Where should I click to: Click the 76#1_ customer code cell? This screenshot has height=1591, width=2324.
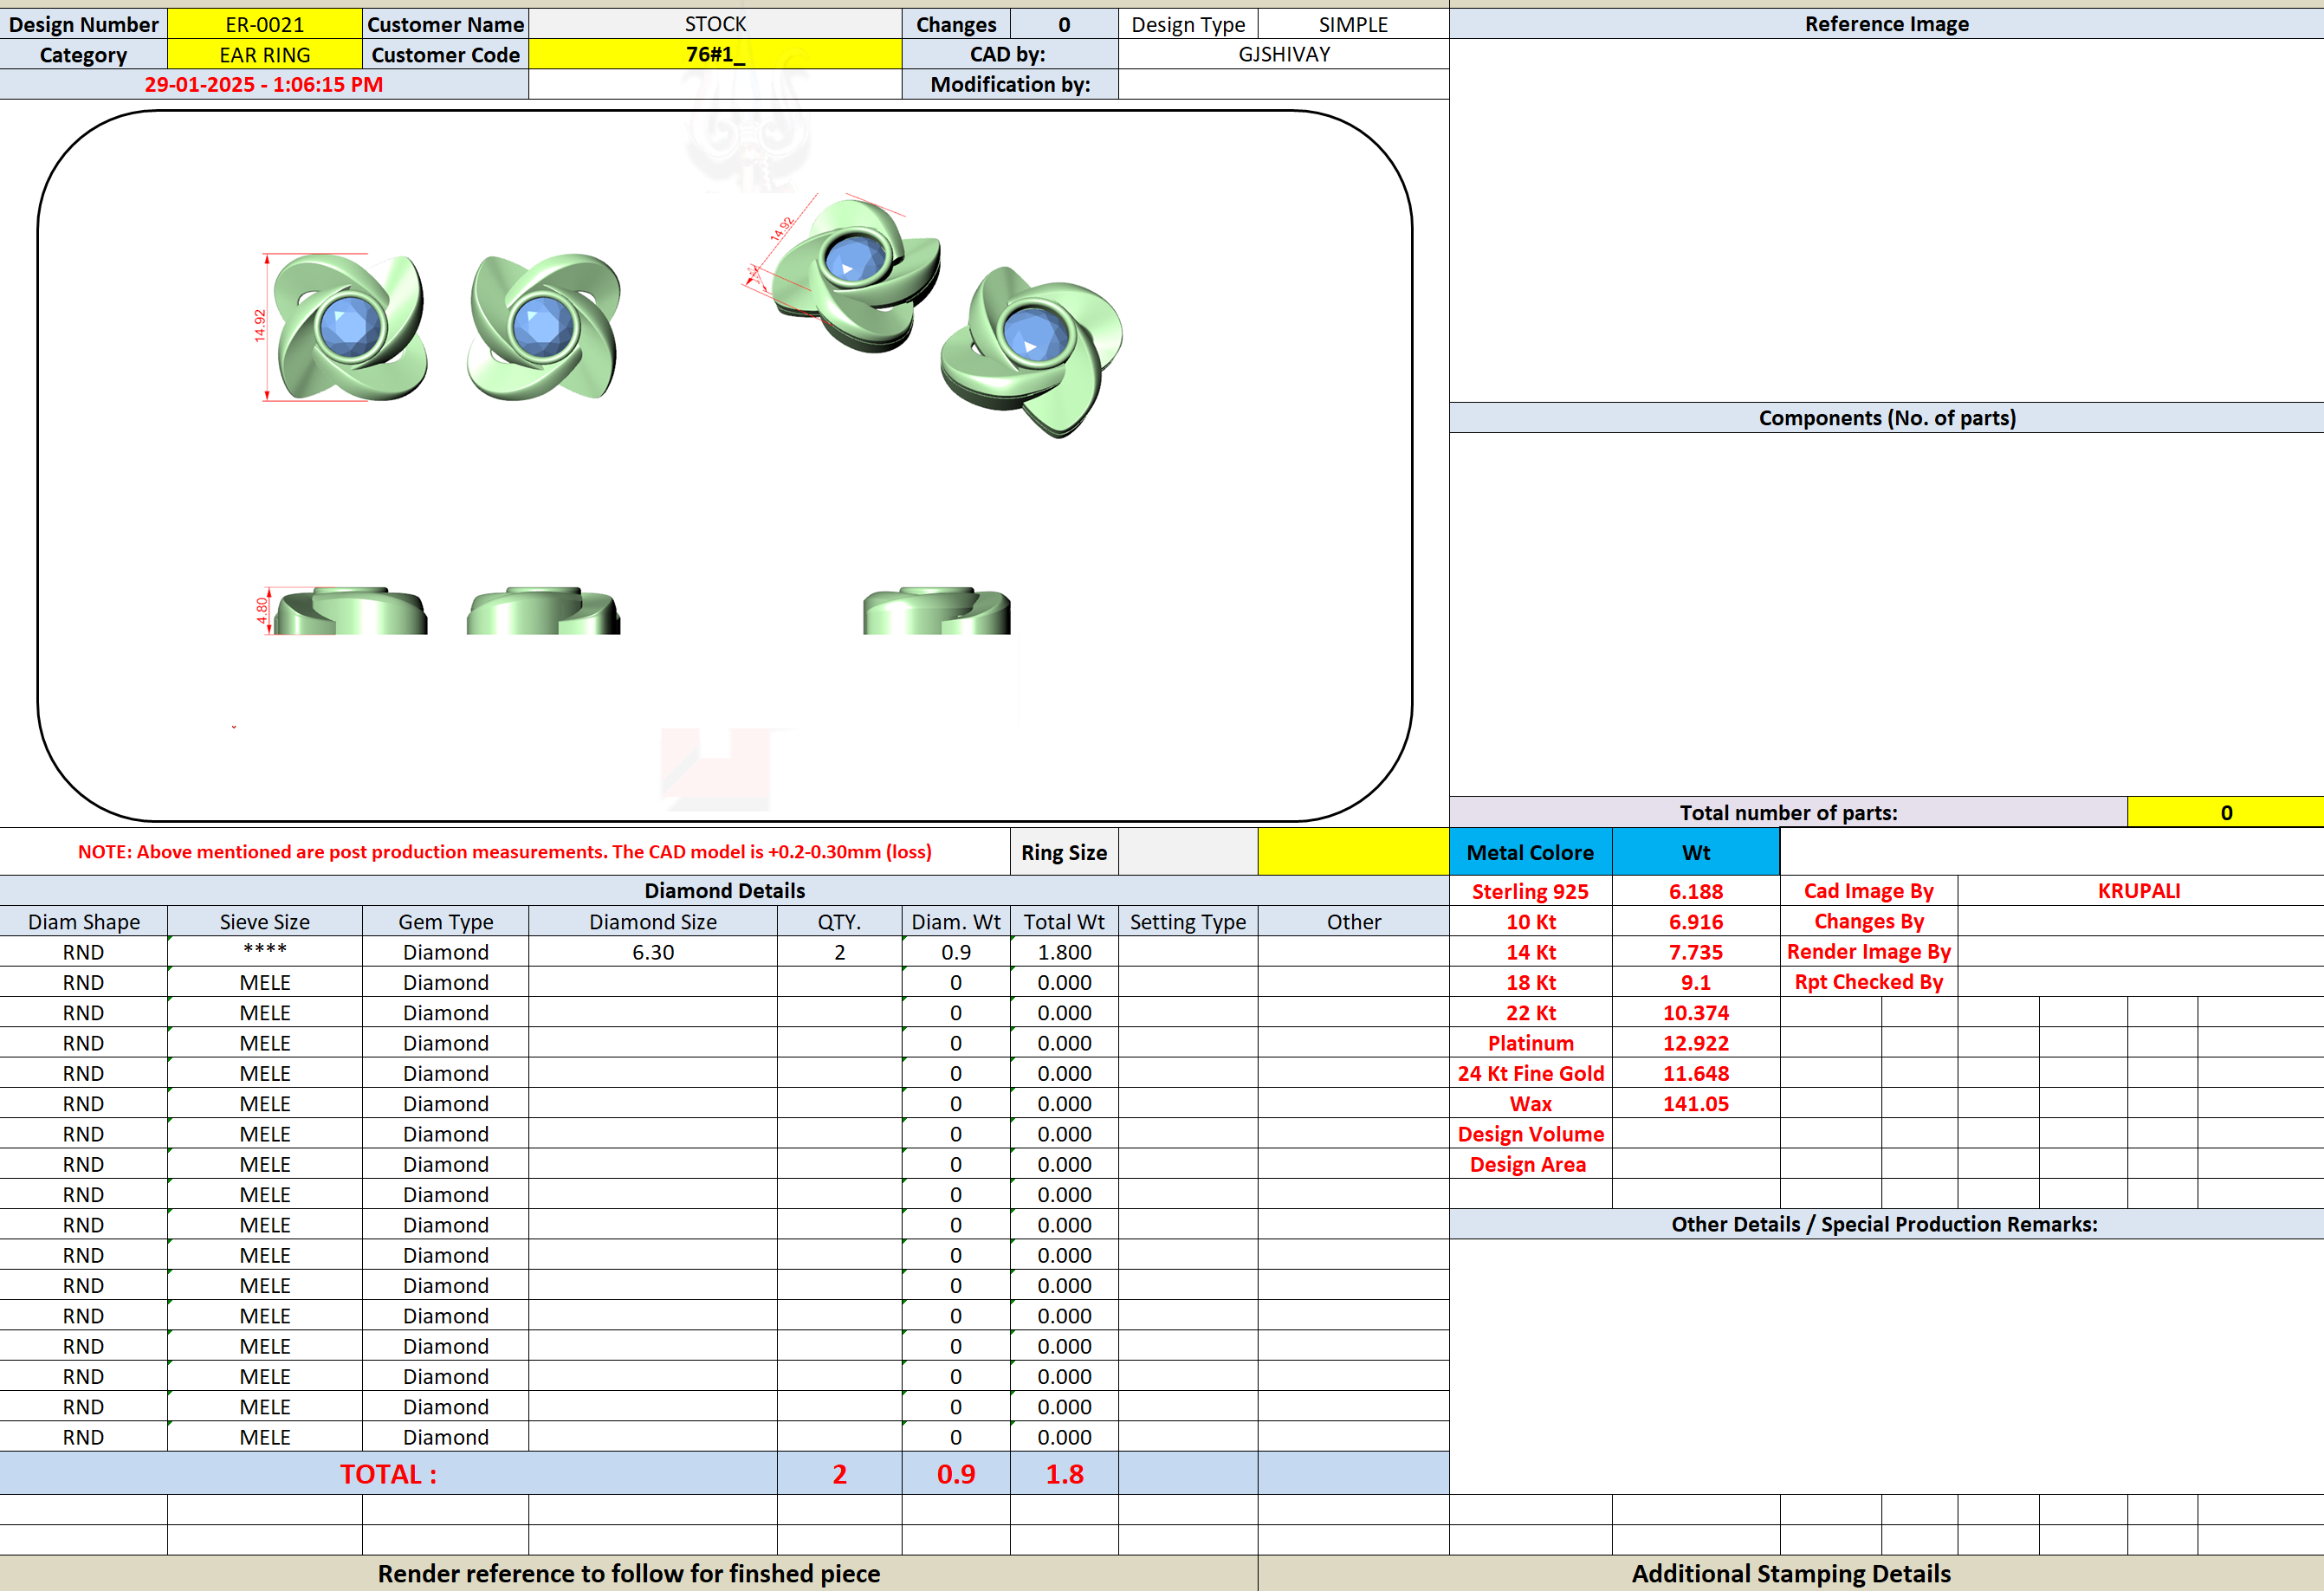(x=715, y=54)
